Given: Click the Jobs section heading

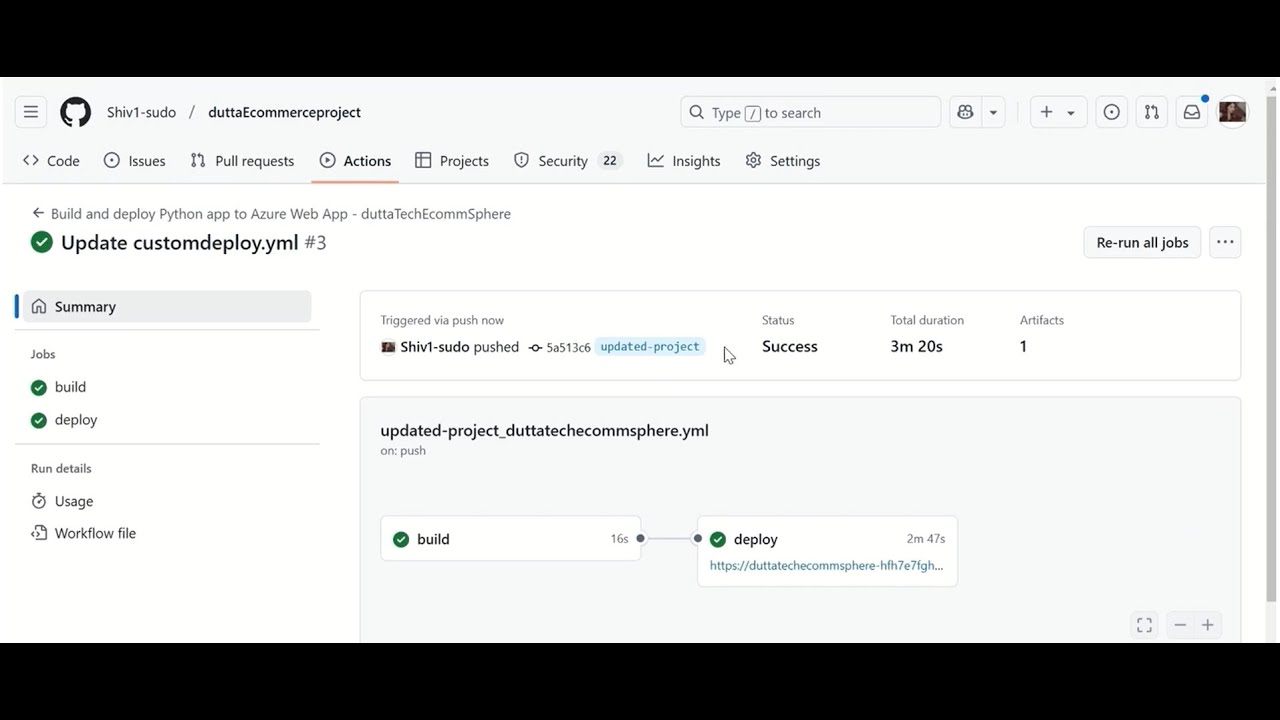Looking at the screenshot, I should [x=43, y=354].
